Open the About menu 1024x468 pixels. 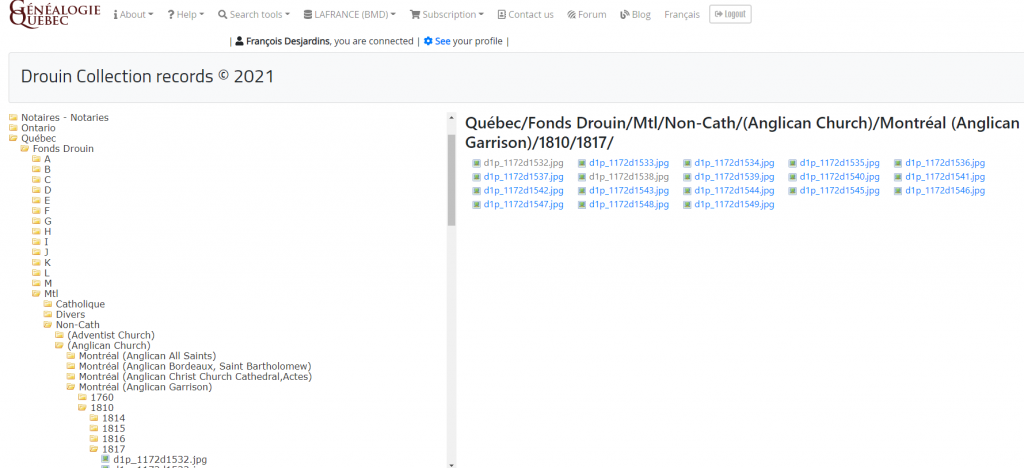(x=133, y=15)
